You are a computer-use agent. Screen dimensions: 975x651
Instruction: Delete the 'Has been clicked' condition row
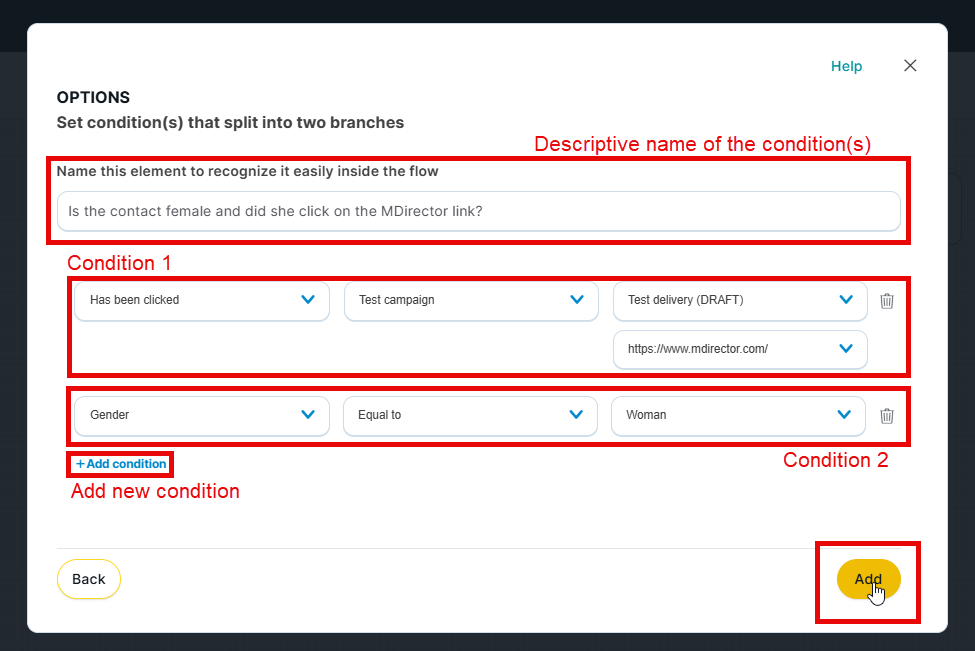(x=887, y=301)
